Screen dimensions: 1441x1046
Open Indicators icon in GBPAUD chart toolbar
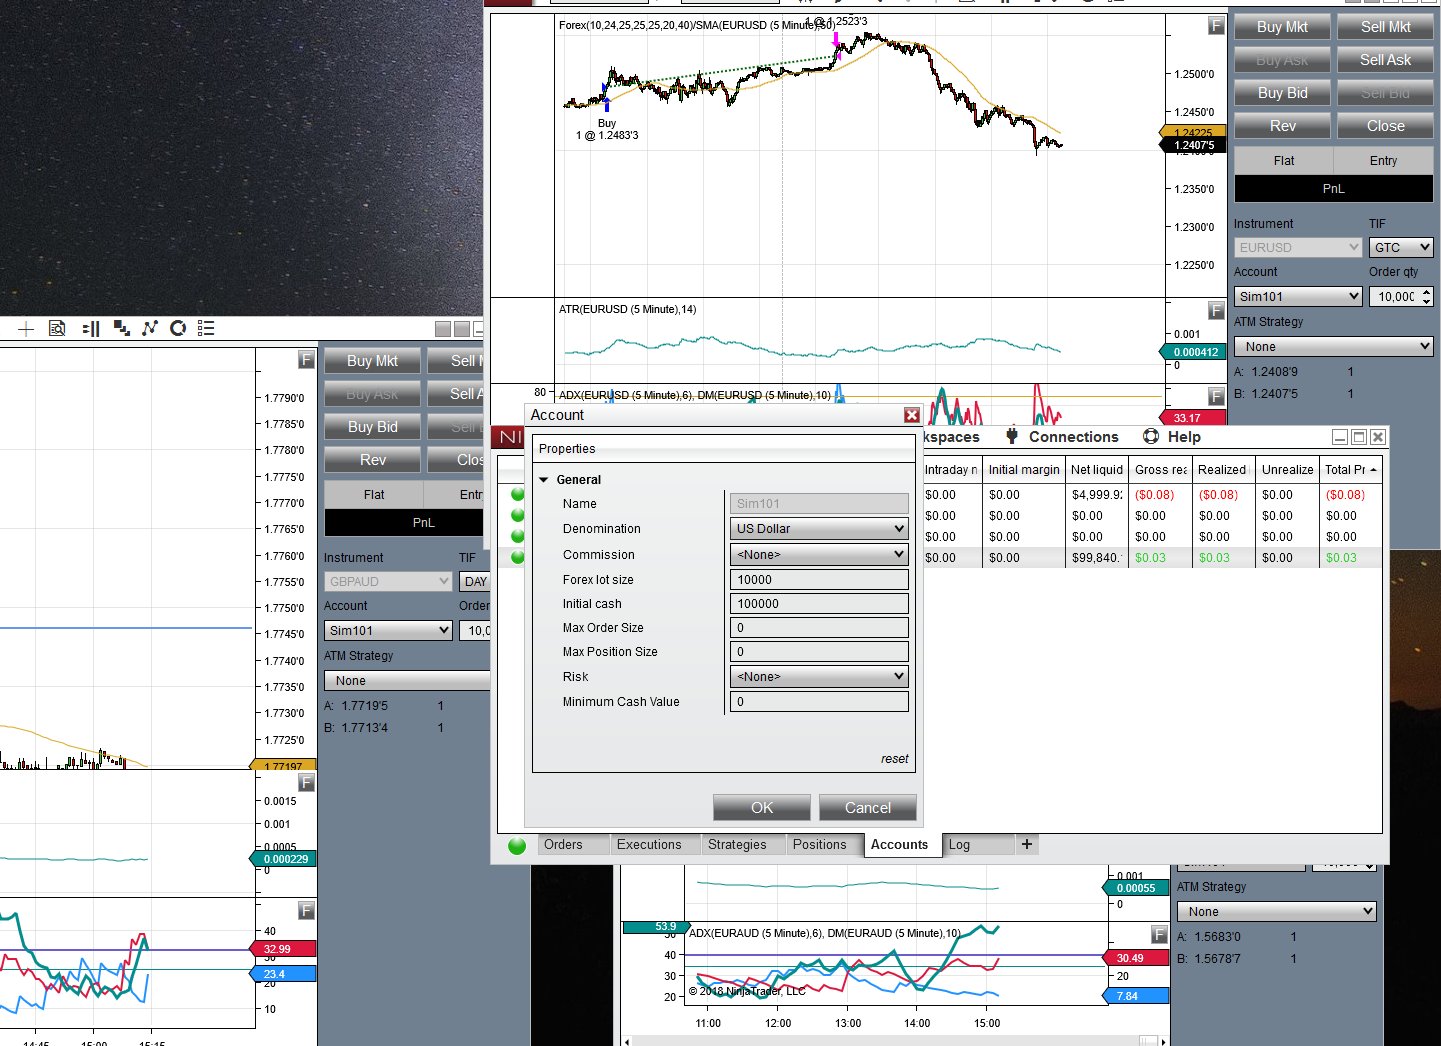click(150, 329)
